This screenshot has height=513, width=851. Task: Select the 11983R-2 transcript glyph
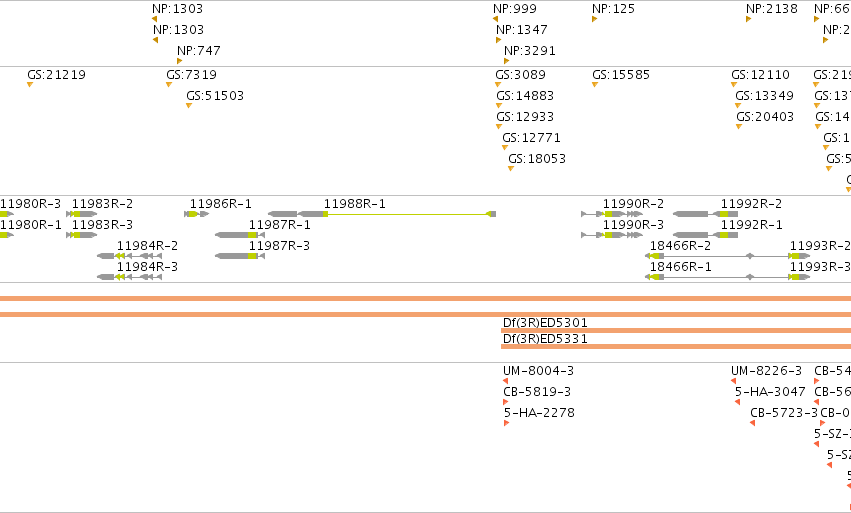click(81, 214)
